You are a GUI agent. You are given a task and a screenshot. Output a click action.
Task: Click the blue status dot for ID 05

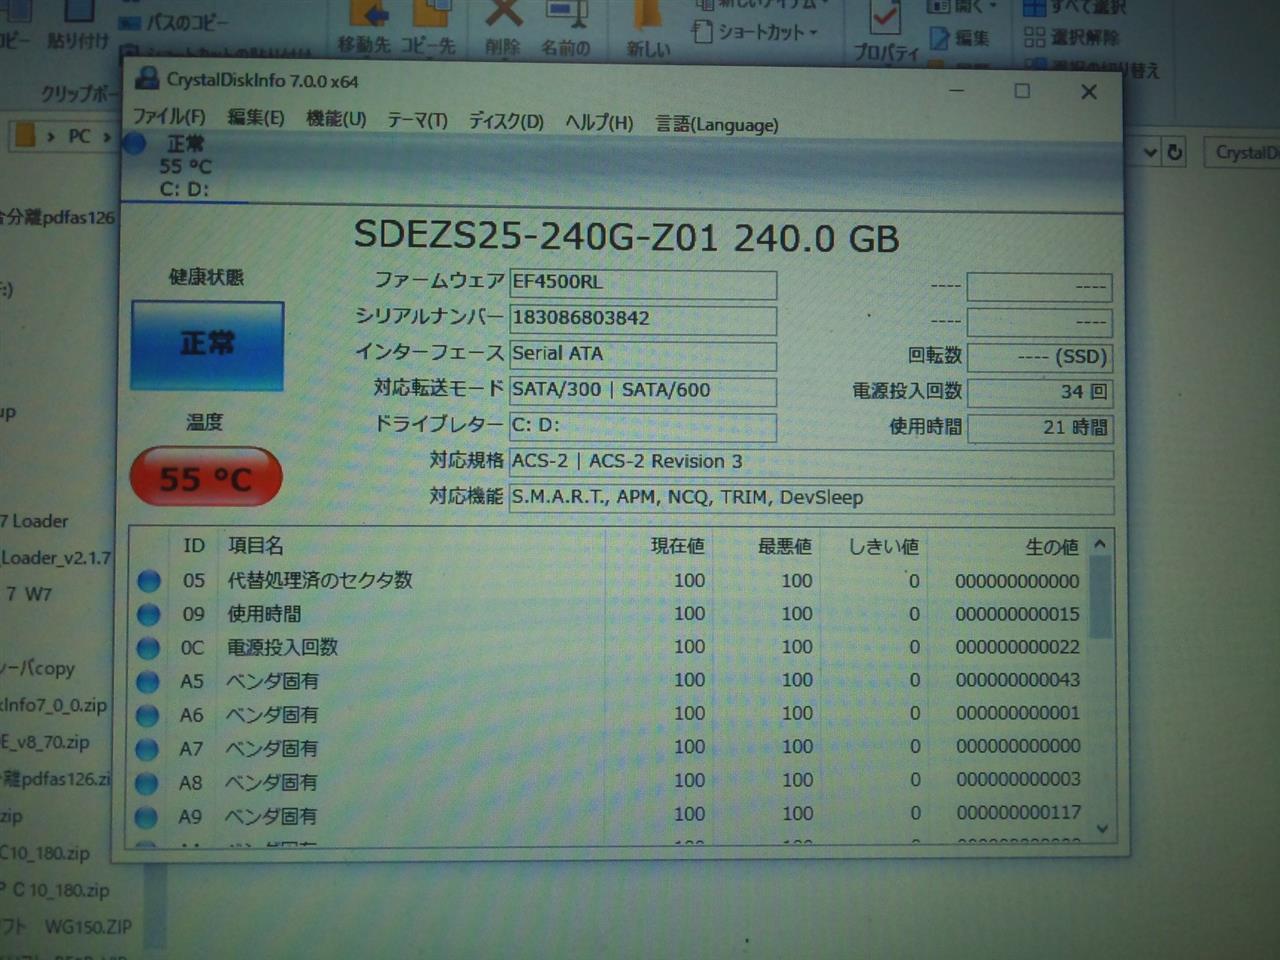pos(149,580)
